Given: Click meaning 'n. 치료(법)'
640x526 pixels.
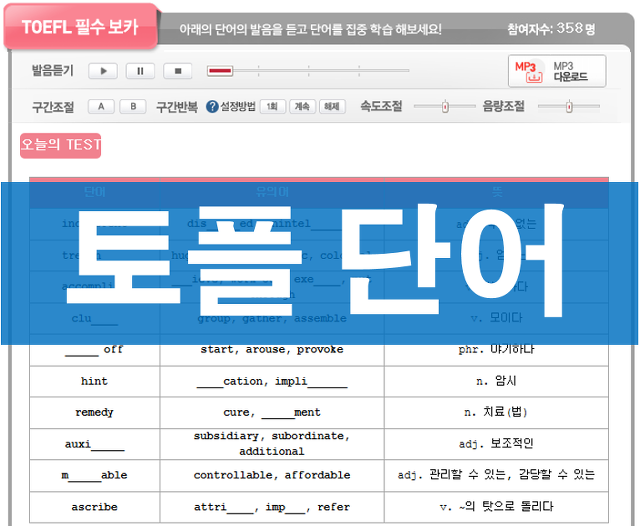Looking at the screenshot, I should tap(496, 412).
